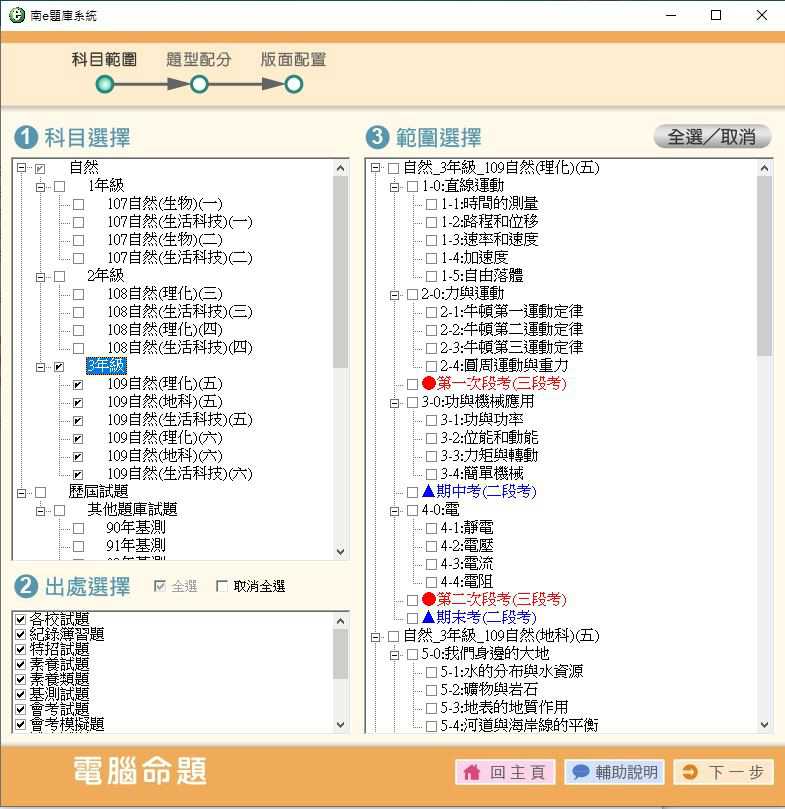
Task: Click the blue triangle icon beside 期末考(二段考)
Action: click(428, 617)
